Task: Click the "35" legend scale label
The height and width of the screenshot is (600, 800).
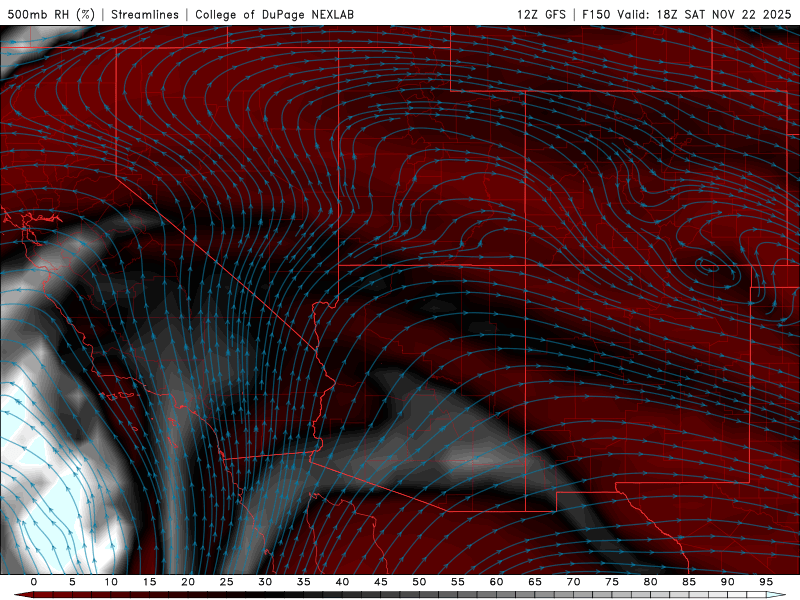Action: click(x=304, y=582)
